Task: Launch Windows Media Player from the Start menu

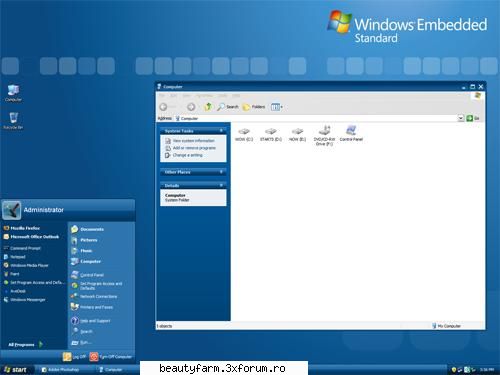Action: coord(26,265)
